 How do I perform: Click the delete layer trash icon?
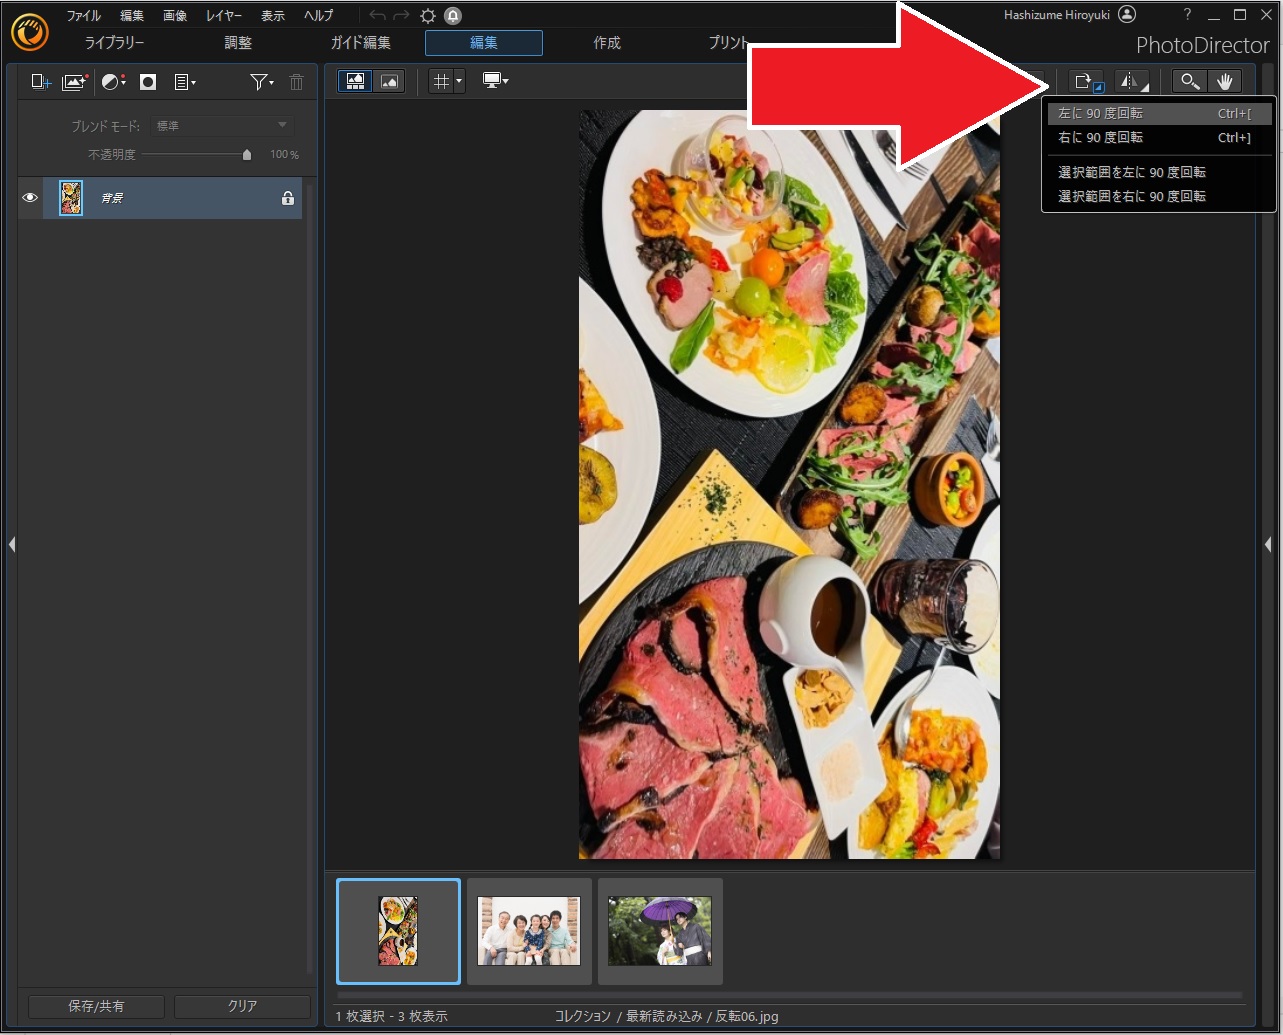(297, 82)
